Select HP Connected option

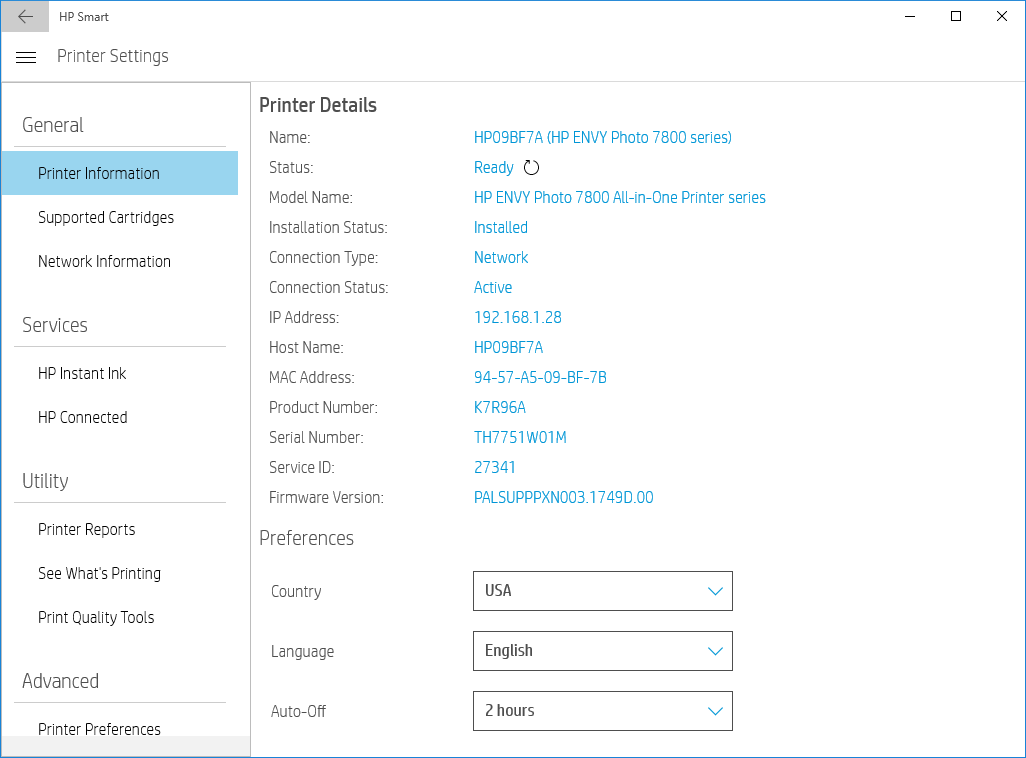pyautogui.click(x=82, y=417)
